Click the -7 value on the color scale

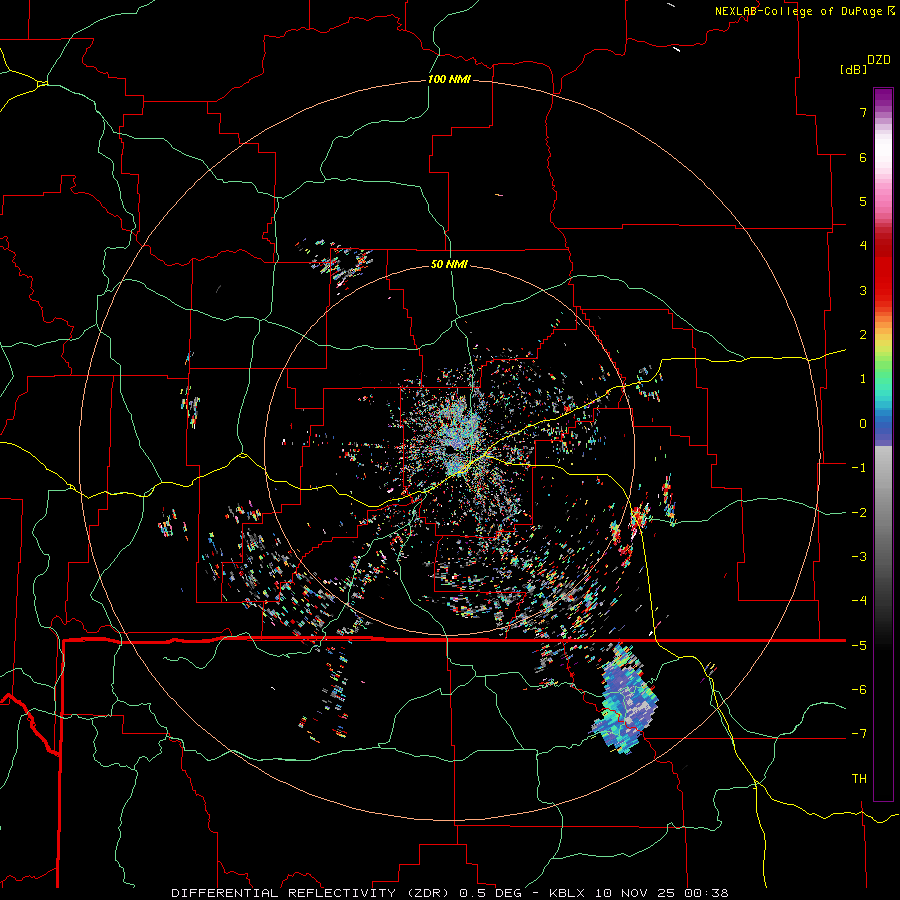tap(859, 734)
